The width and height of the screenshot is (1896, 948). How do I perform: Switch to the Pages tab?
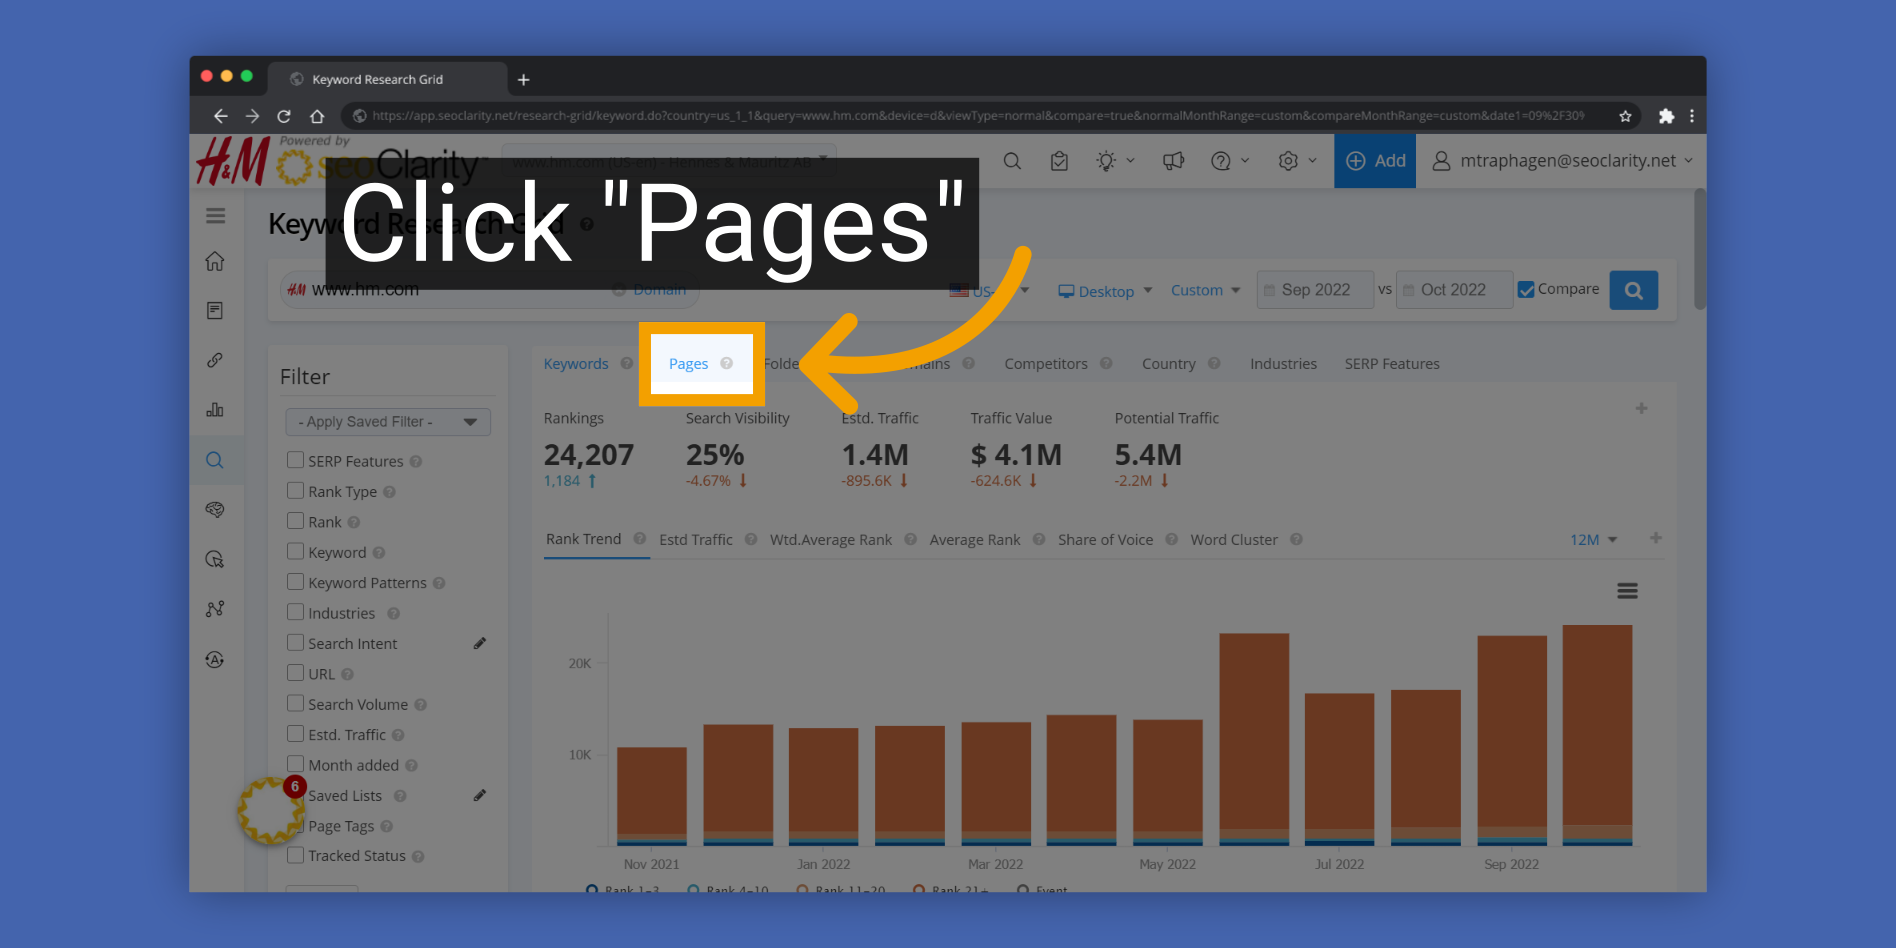pyautogui.click(x=689, y=364)
